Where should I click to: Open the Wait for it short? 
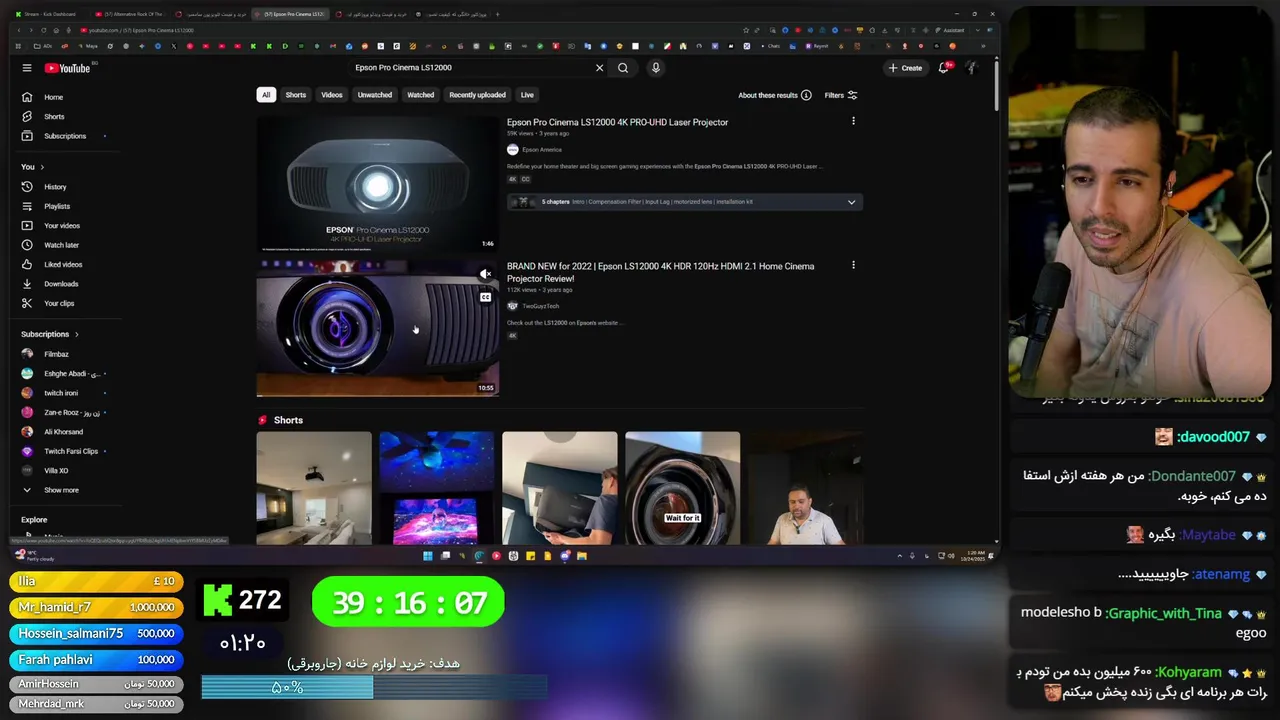[x=683, y=488]
